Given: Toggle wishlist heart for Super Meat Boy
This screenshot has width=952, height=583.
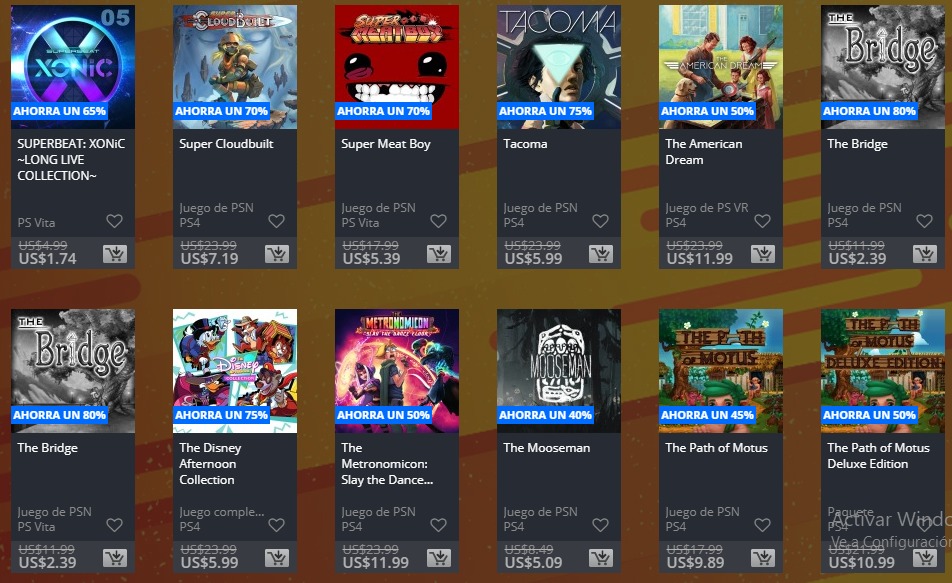Looking at the screenshot, I should click(x=438, y=221).
